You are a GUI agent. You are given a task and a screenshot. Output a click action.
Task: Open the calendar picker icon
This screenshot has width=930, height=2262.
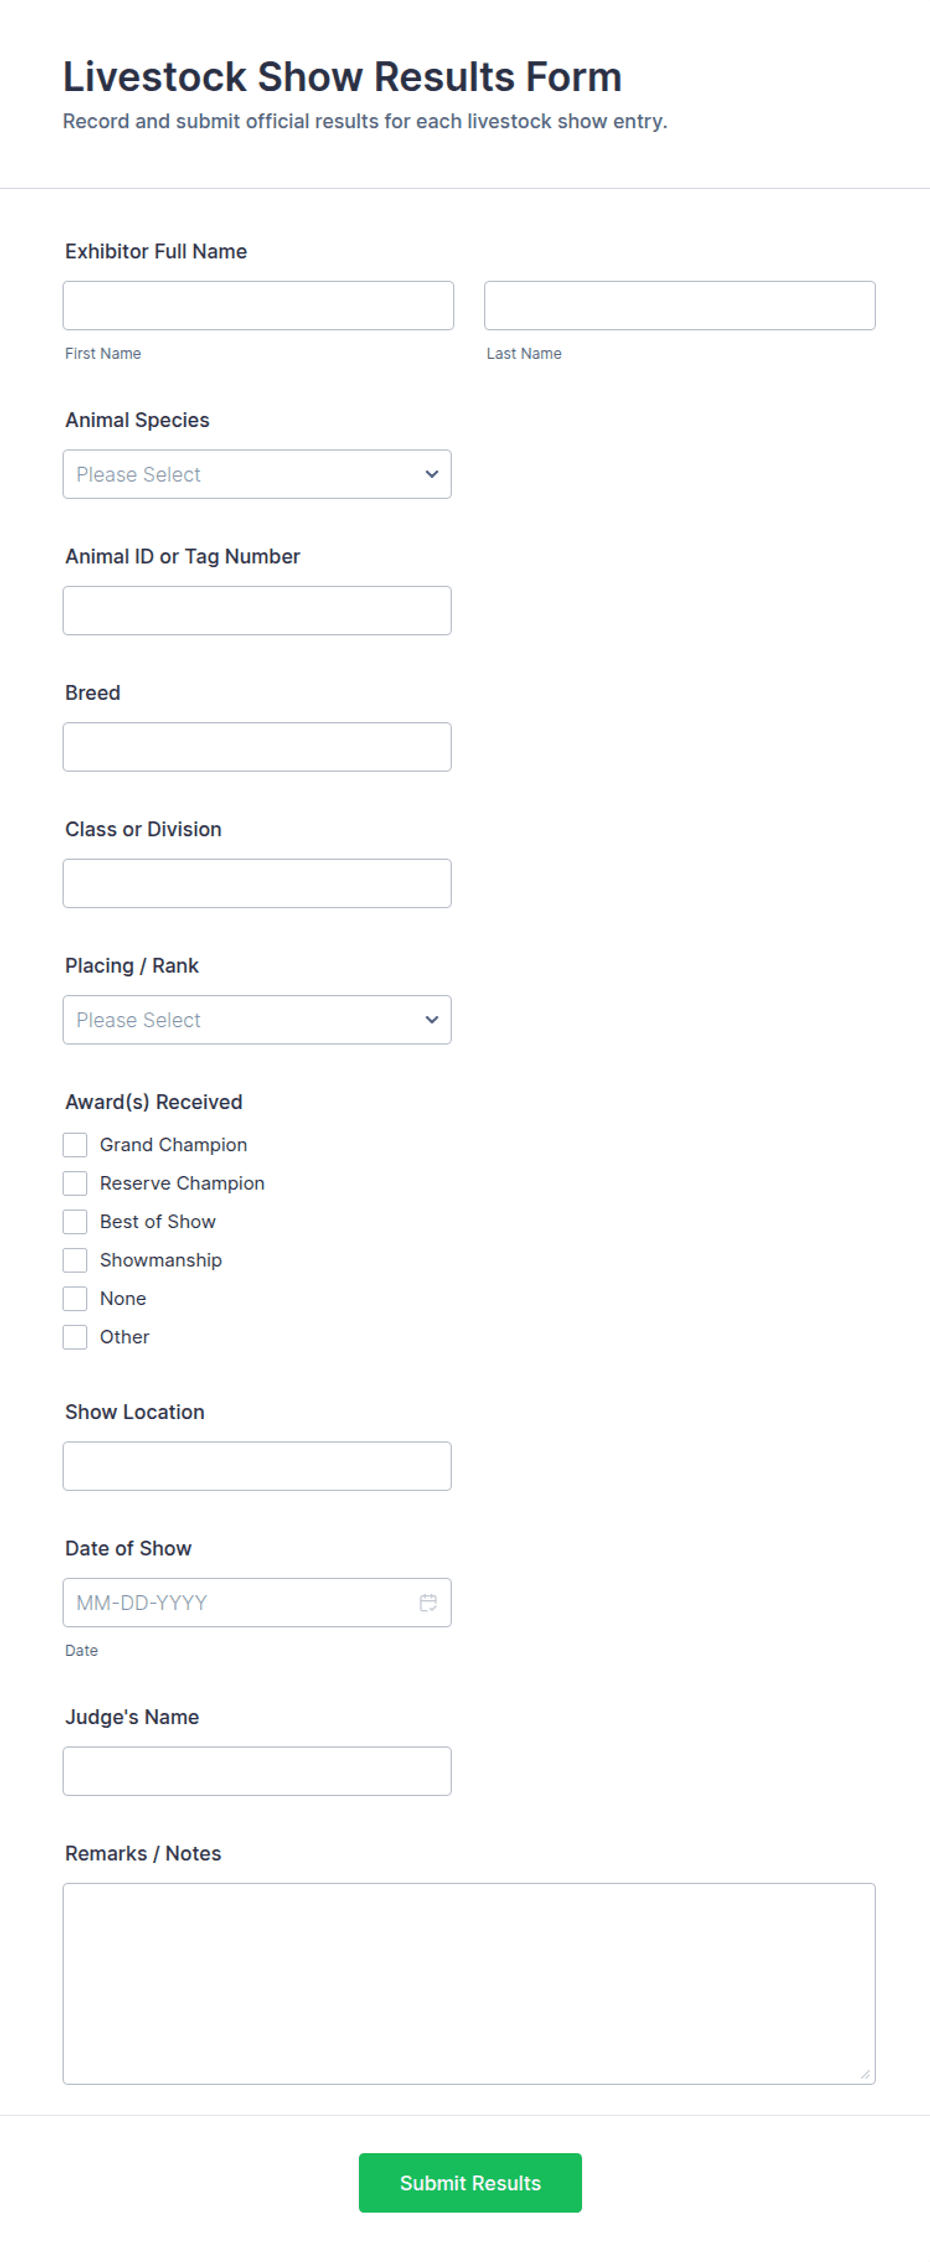pyautogui.click(x=428, y=1602)
